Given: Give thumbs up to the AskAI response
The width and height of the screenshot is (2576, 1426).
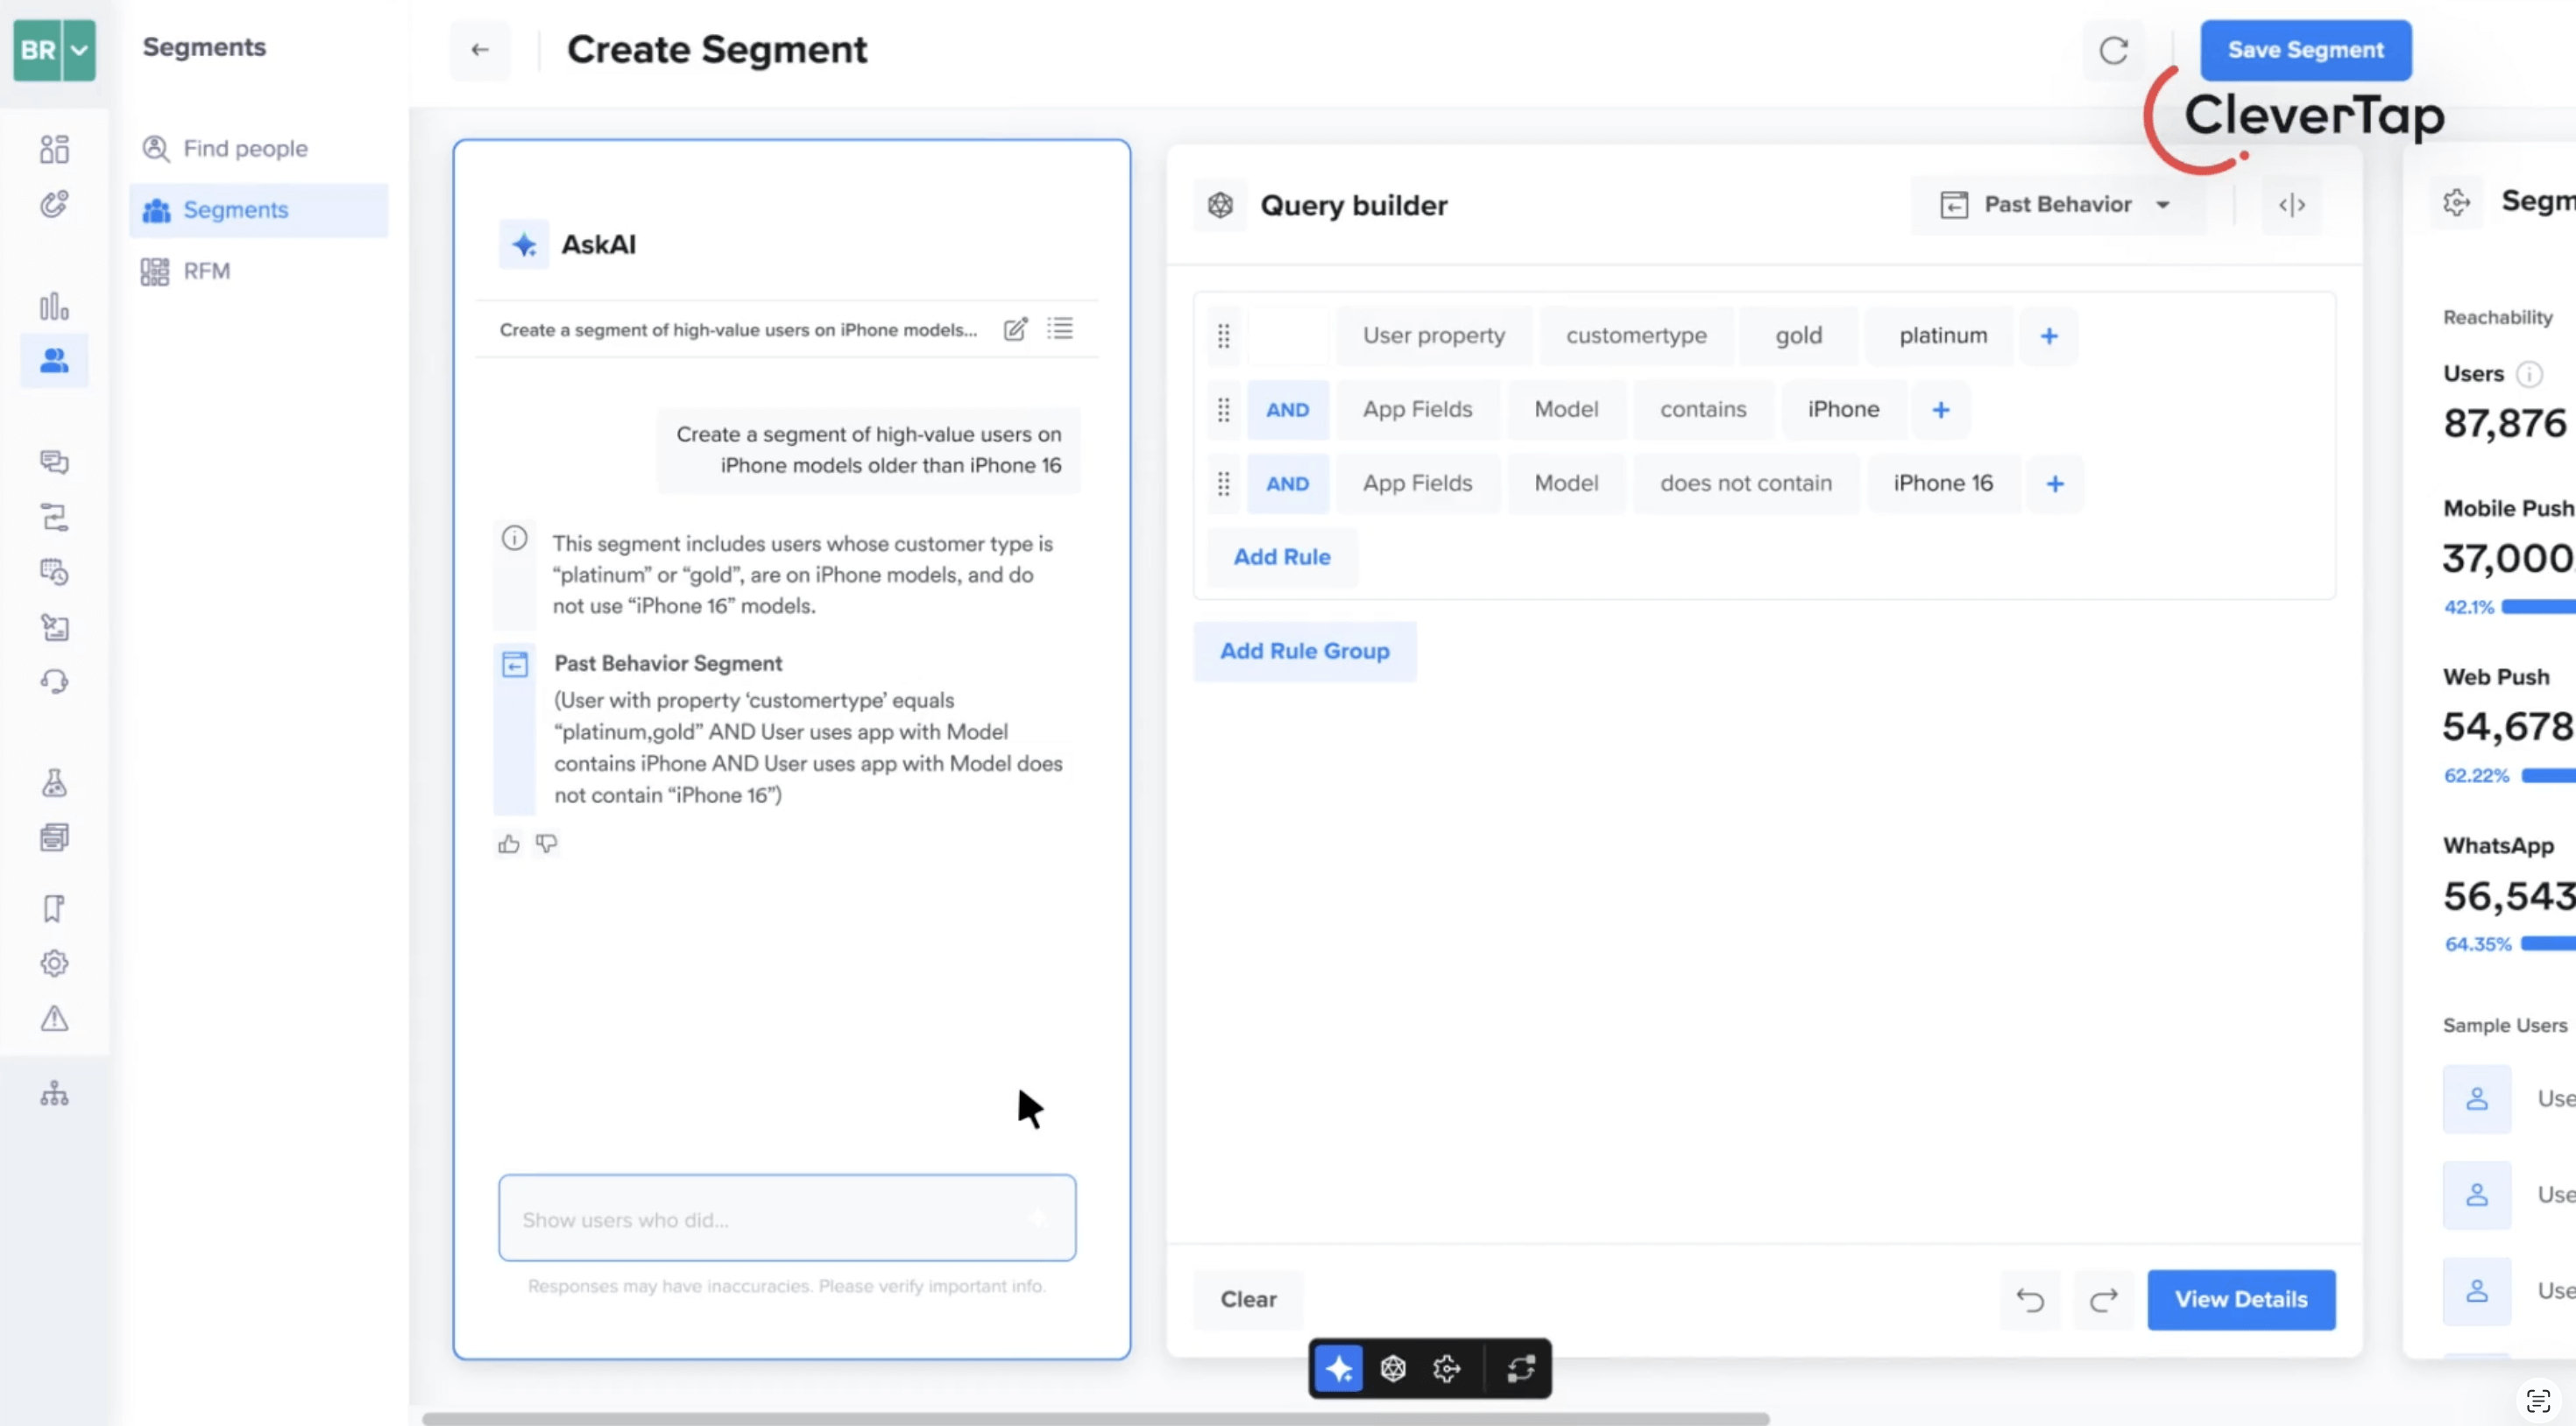Looking at the screenshot, I should click(x=508, y=843).
